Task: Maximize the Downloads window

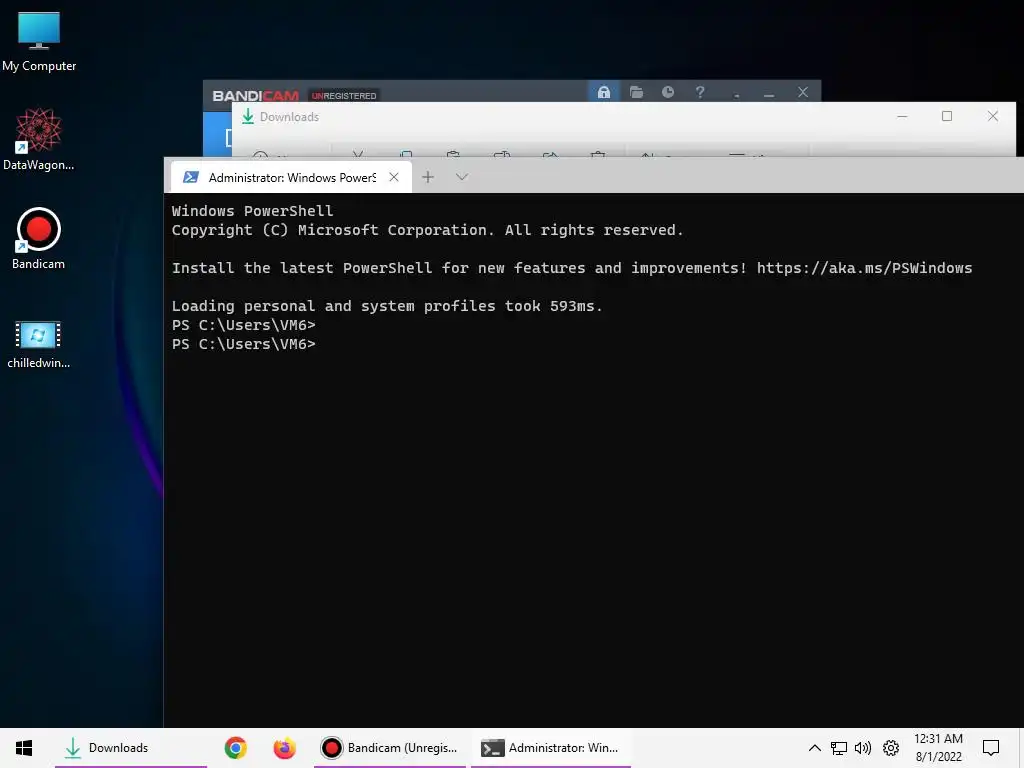Action: point(947,116)
